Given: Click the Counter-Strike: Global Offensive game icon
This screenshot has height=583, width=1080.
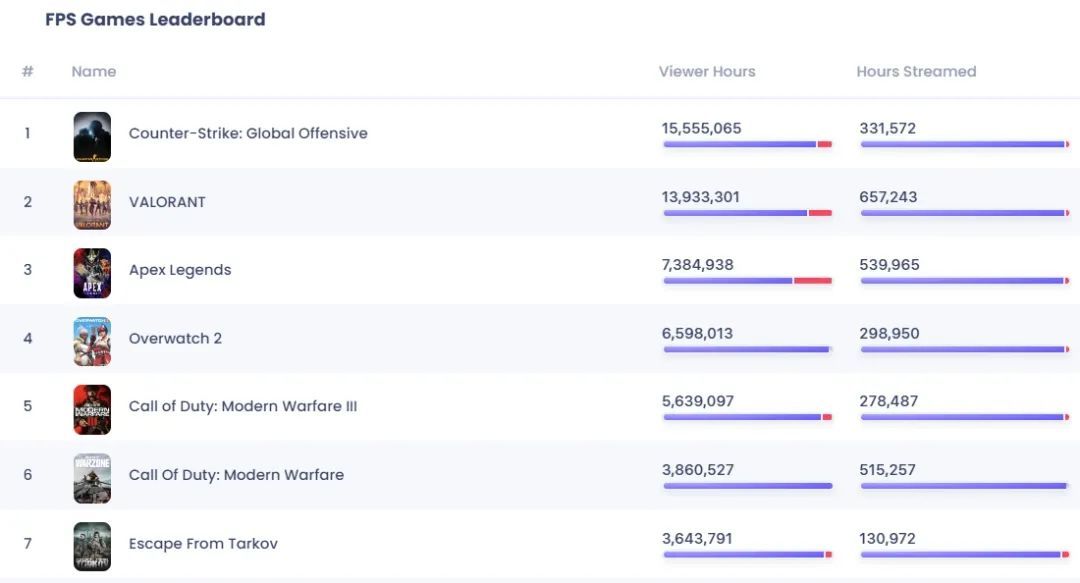Looking at the screenshot, I should point(92,136).
